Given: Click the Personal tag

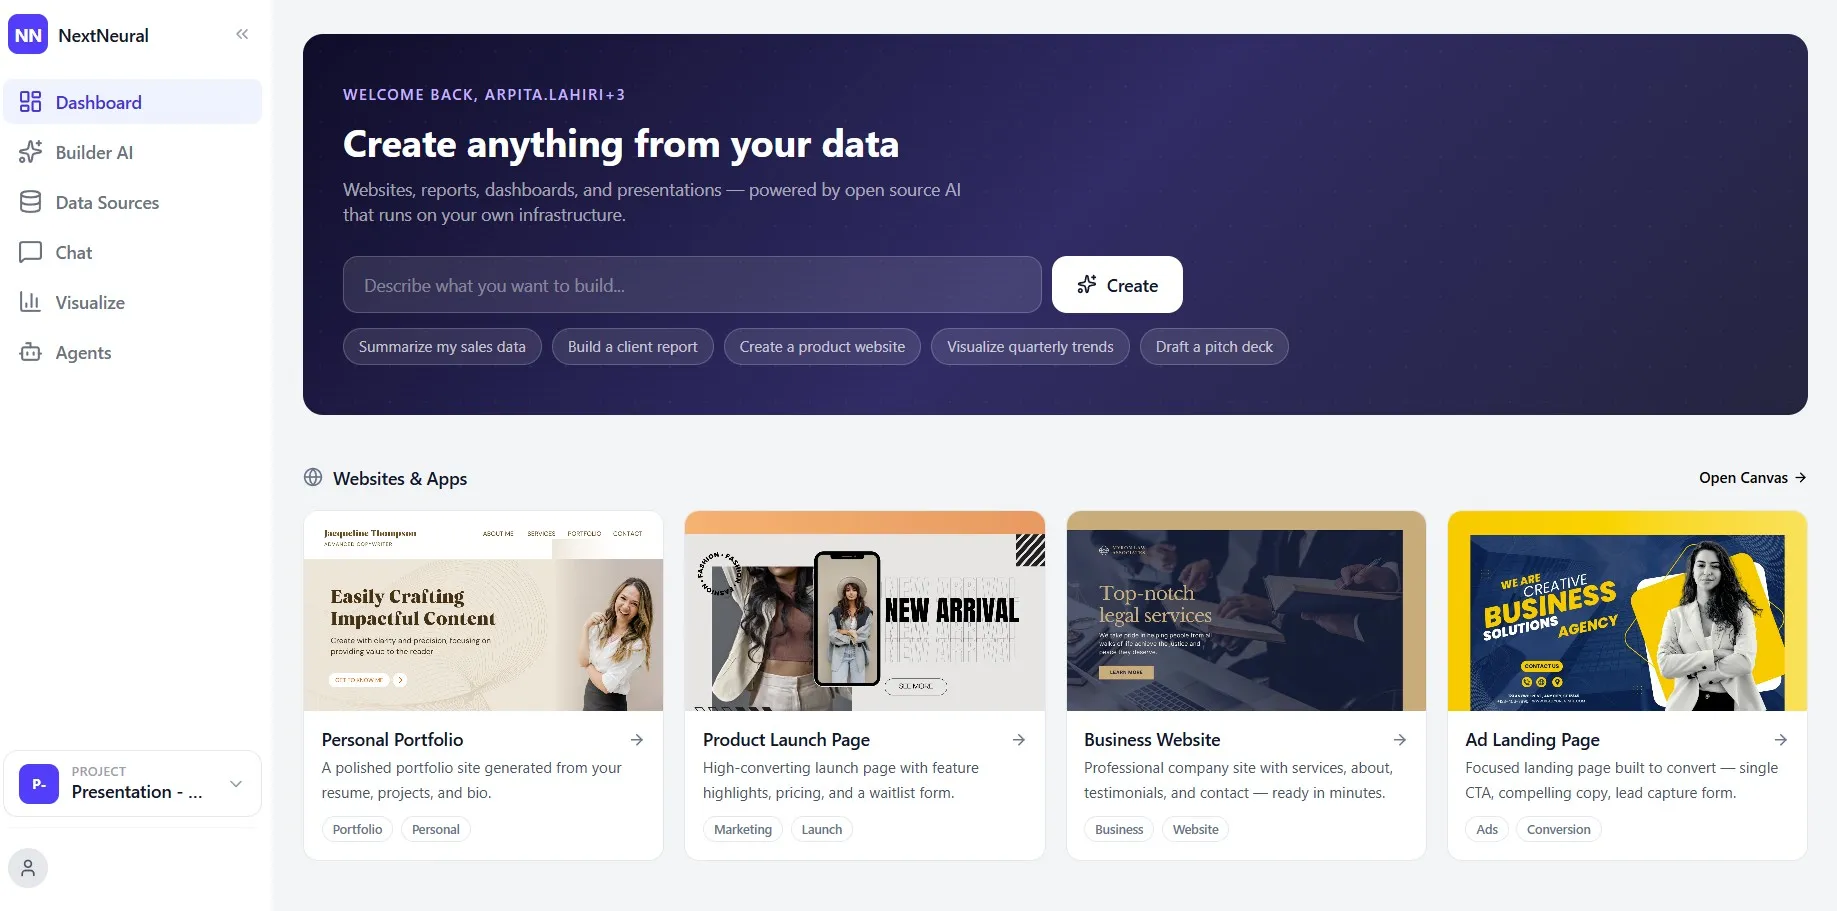Looking at the screenshot, I should pyautogui.click(x=436, y=829).
